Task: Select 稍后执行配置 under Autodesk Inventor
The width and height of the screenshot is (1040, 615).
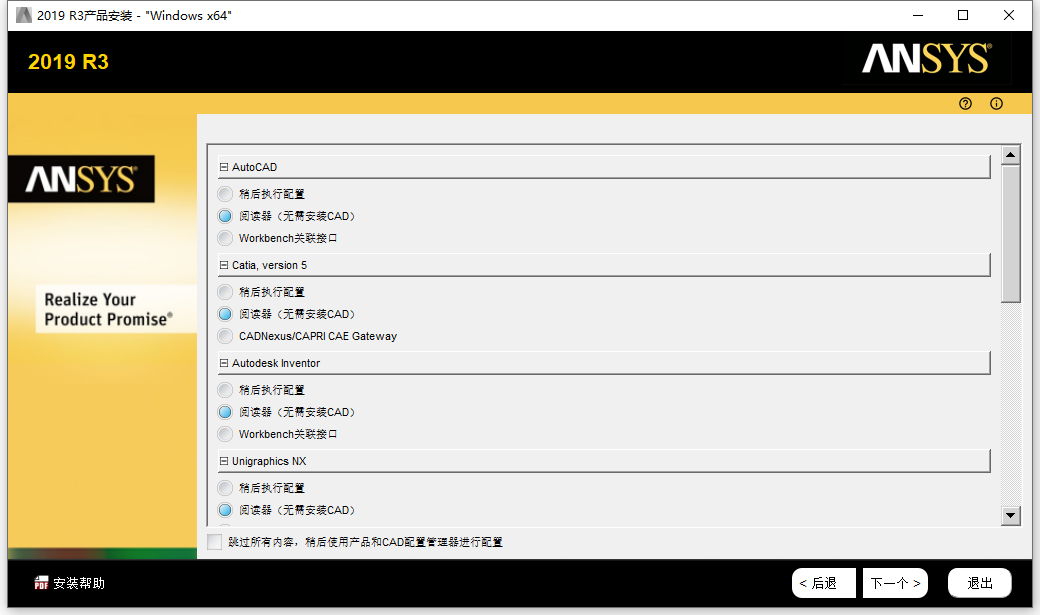Action: (225, 390)
